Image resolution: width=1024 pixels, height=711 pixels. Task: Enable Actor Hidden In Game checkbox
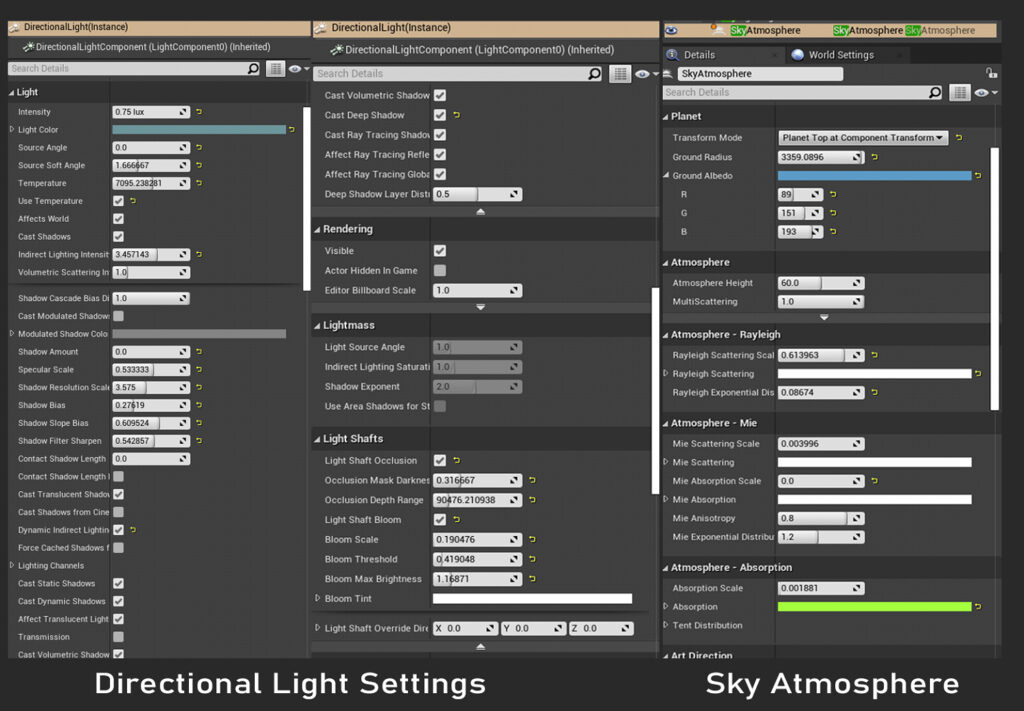pyautogui.click(x=440, y=270)
